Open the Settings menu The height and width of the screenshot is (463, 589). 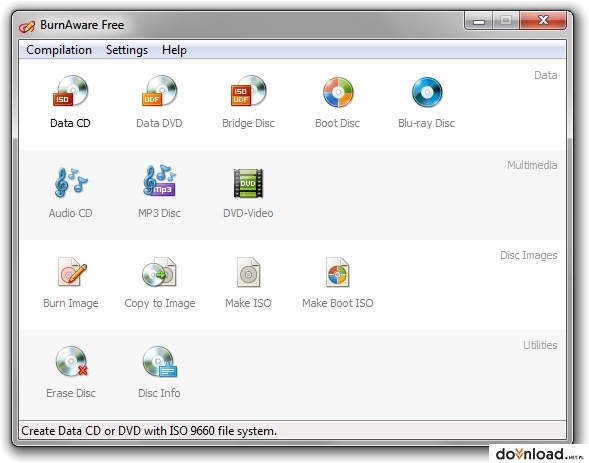coord(127,50)
